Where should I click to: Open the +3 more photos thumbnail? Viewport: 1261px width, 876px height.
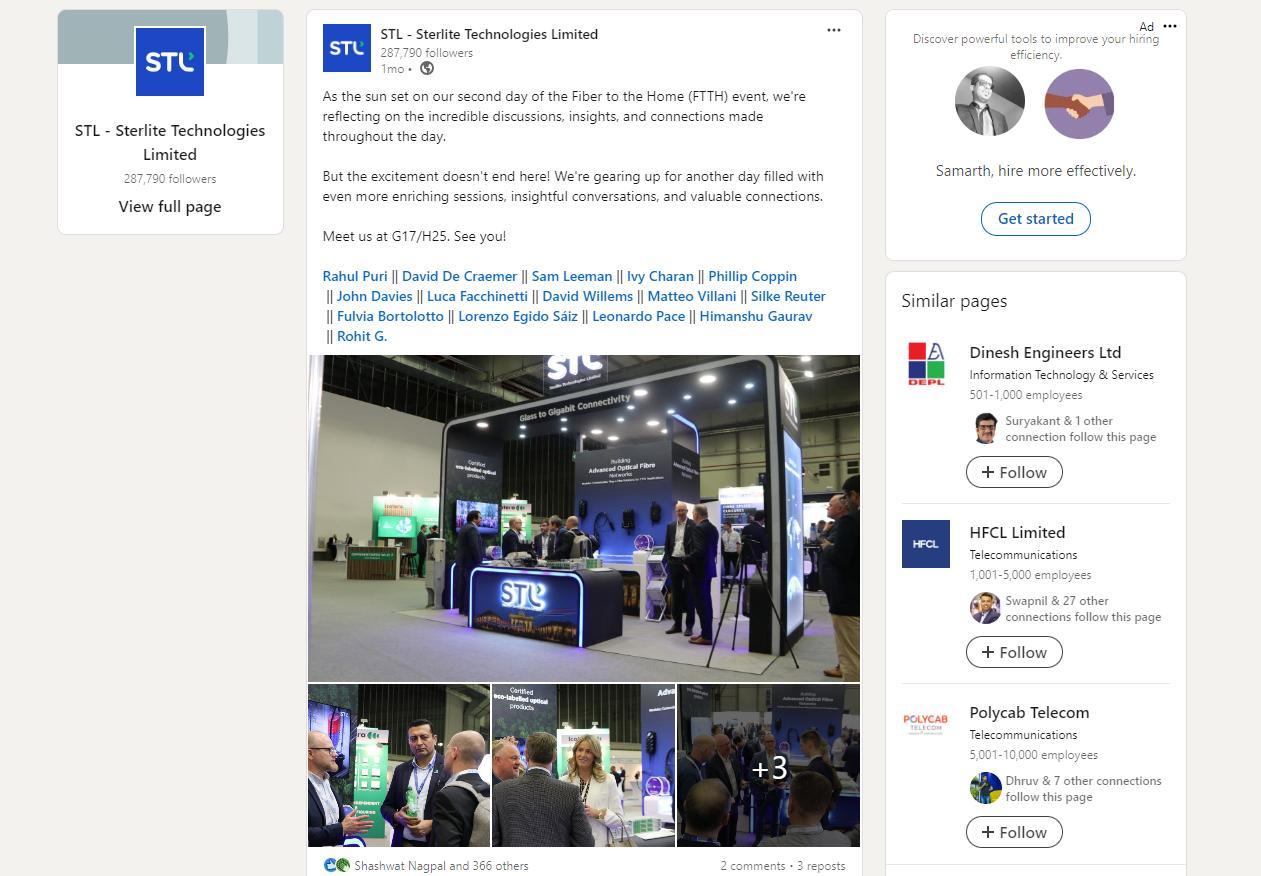pyautogui.click(x=769, y=765)
